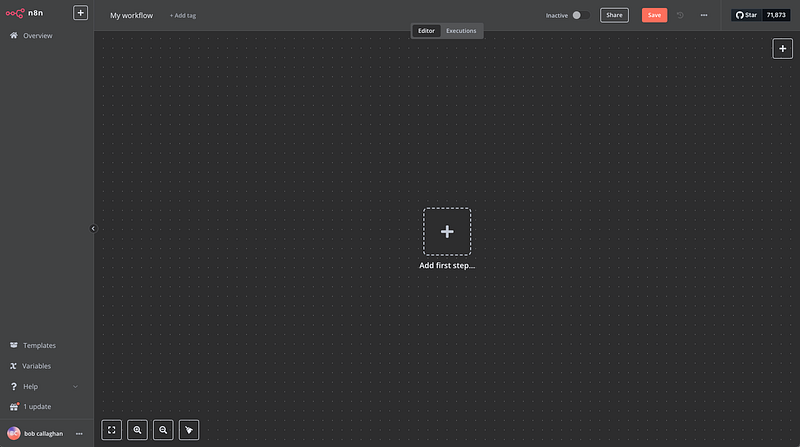This screenshot has width=800, height=447.
Task: Toggle the Inactive workflow switch
Action: [575, 15]
